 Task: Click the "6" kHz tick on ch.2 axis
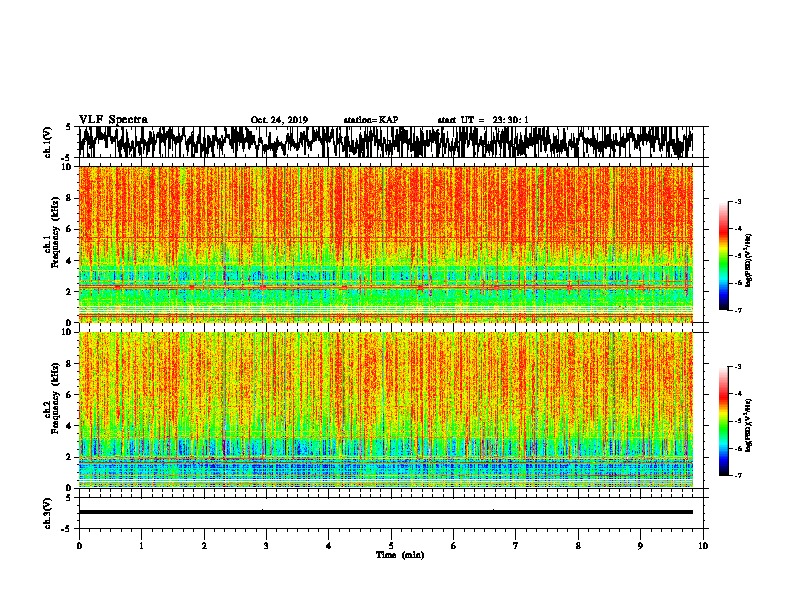(70, 395)
